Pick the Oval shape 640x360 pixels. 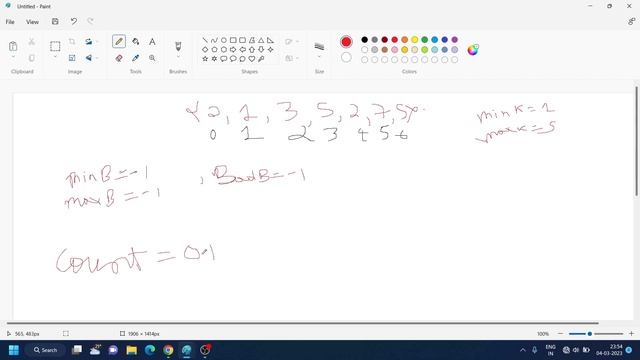[224, 40]
